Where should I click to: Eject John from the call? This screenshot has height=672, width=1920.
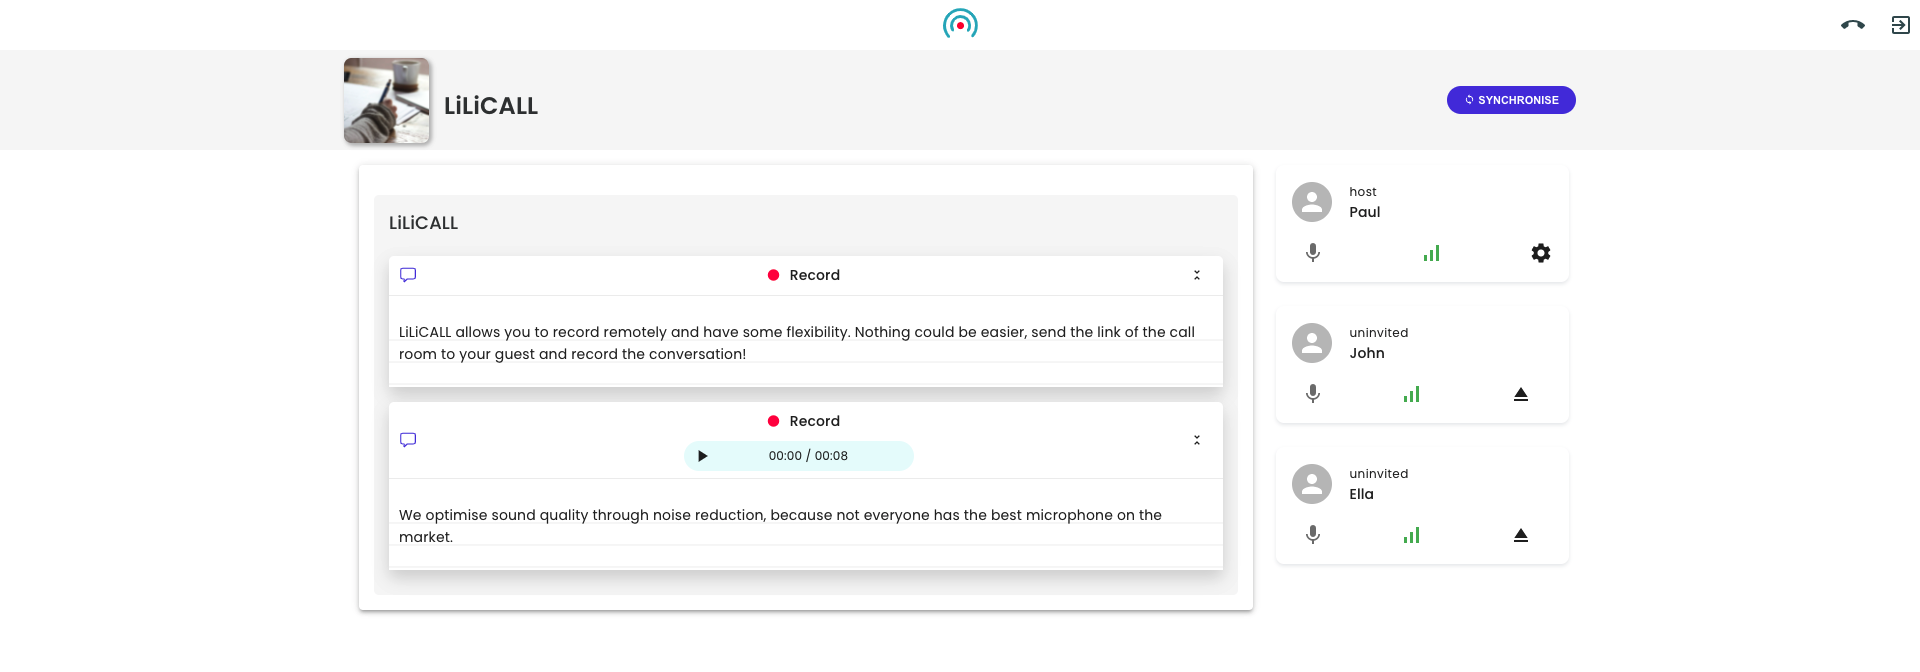coord(1521,394)
